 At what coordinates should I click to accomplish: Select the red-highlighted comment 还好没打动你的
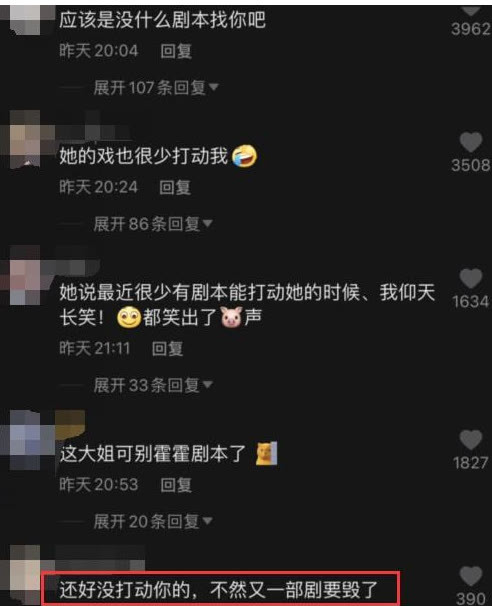tap(219, 590)
